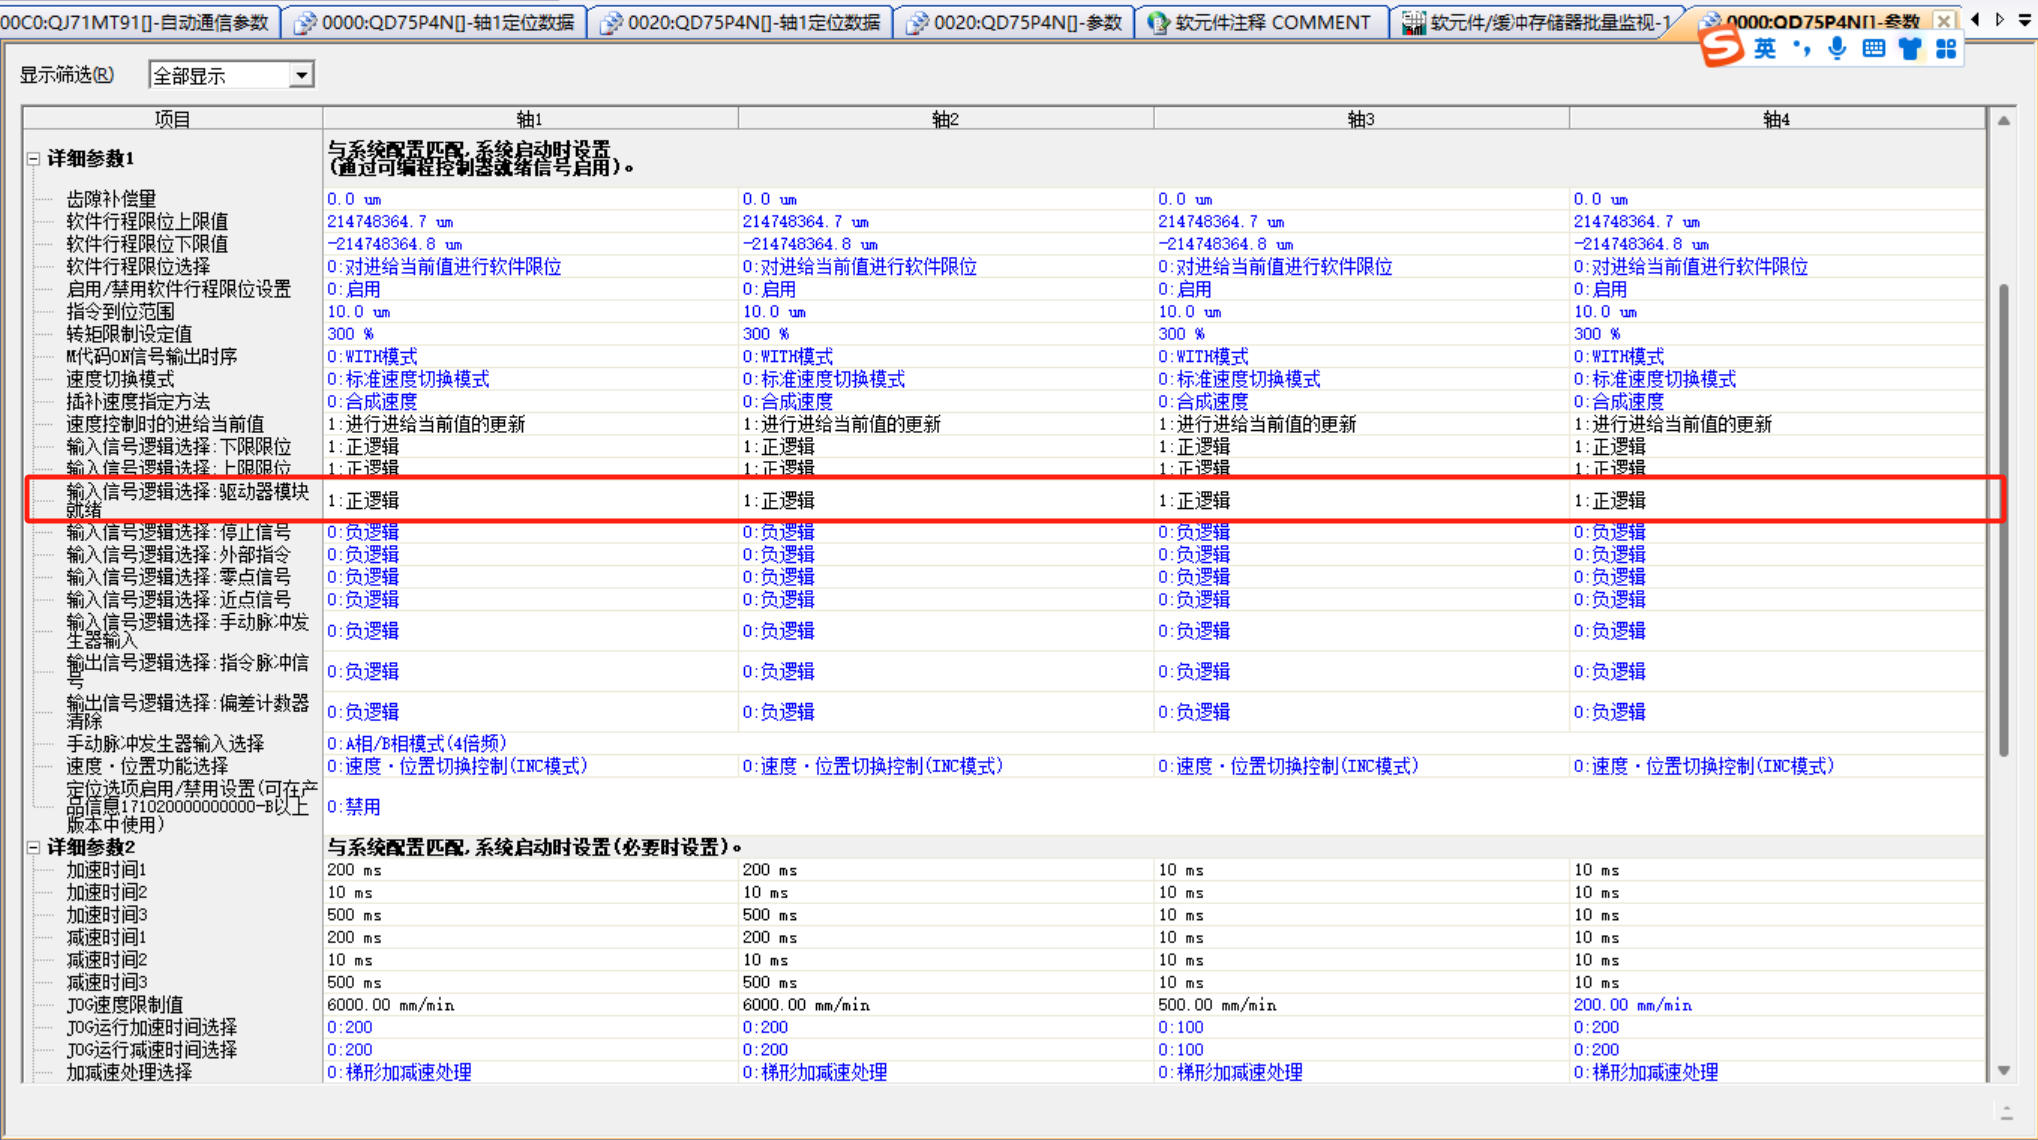Open the tab list dropdown arrow
The width and height of the screenshot is (2038, 1140).
click(2025, 20)
